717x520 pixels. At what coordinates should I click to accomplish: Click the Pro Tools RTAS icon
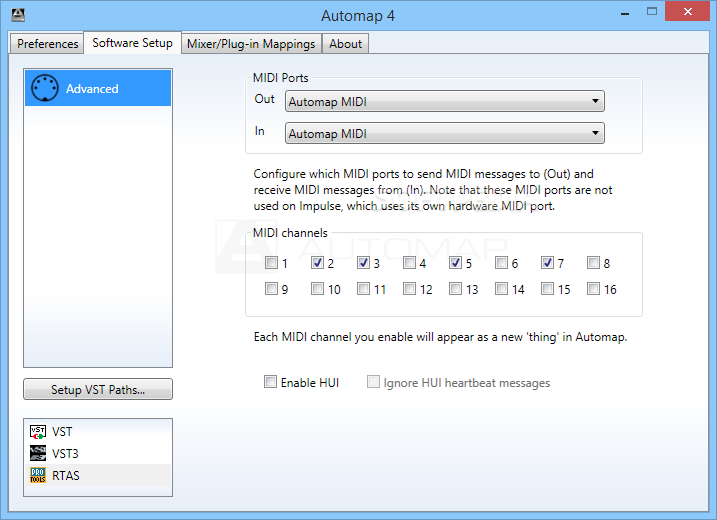38,475
